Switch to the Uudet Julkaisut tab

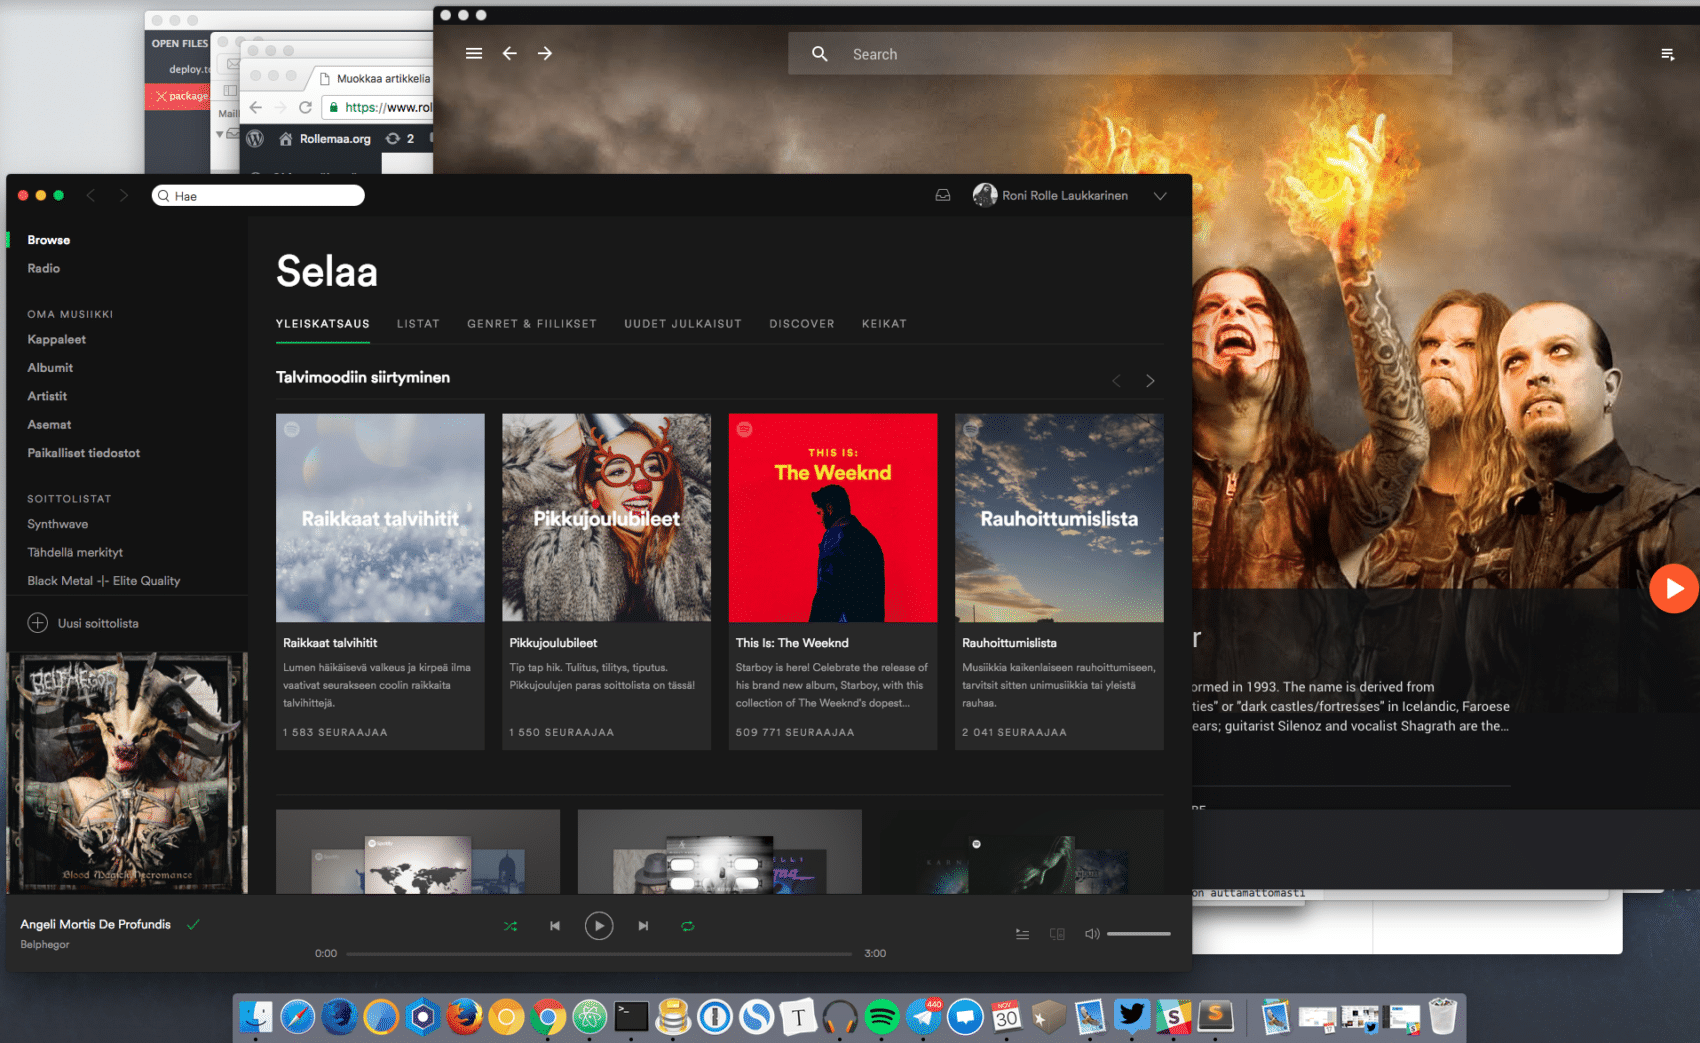[x=683, y=324]
